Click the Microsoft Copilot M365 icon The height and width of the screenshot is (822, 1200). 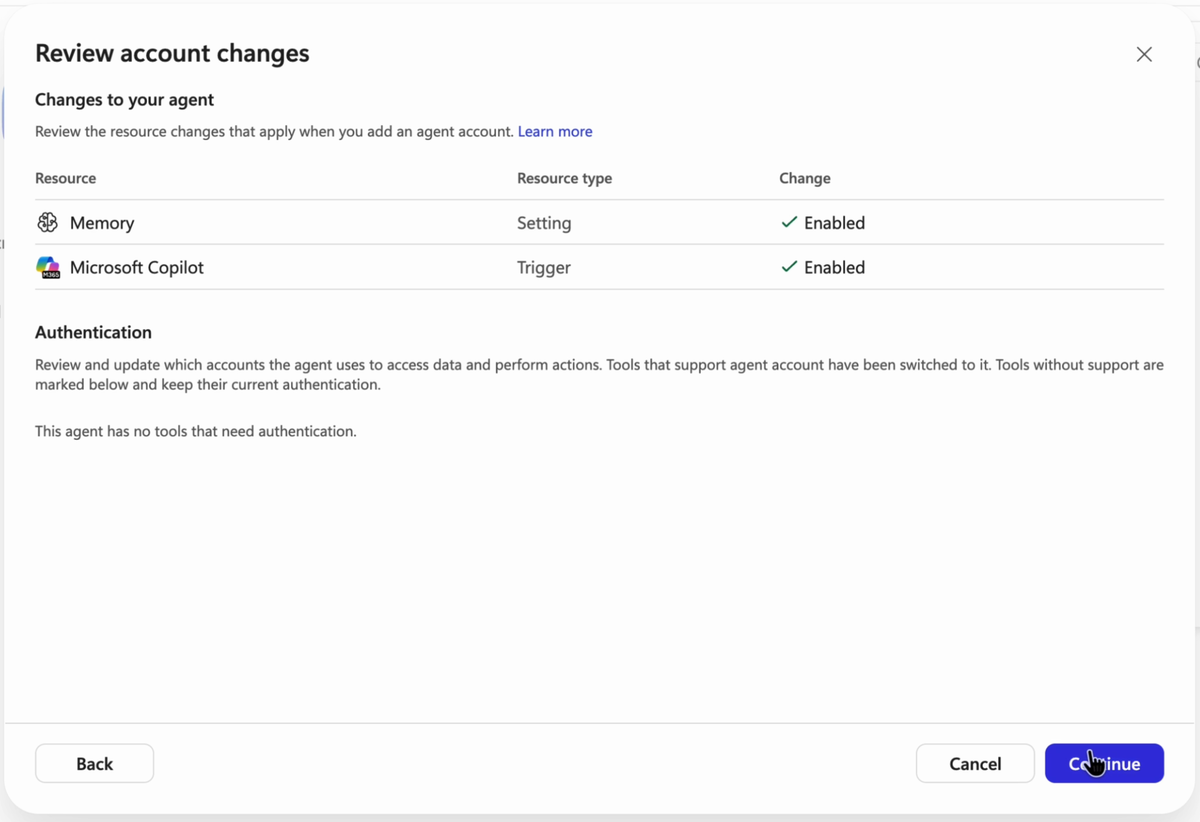[48, 267]
